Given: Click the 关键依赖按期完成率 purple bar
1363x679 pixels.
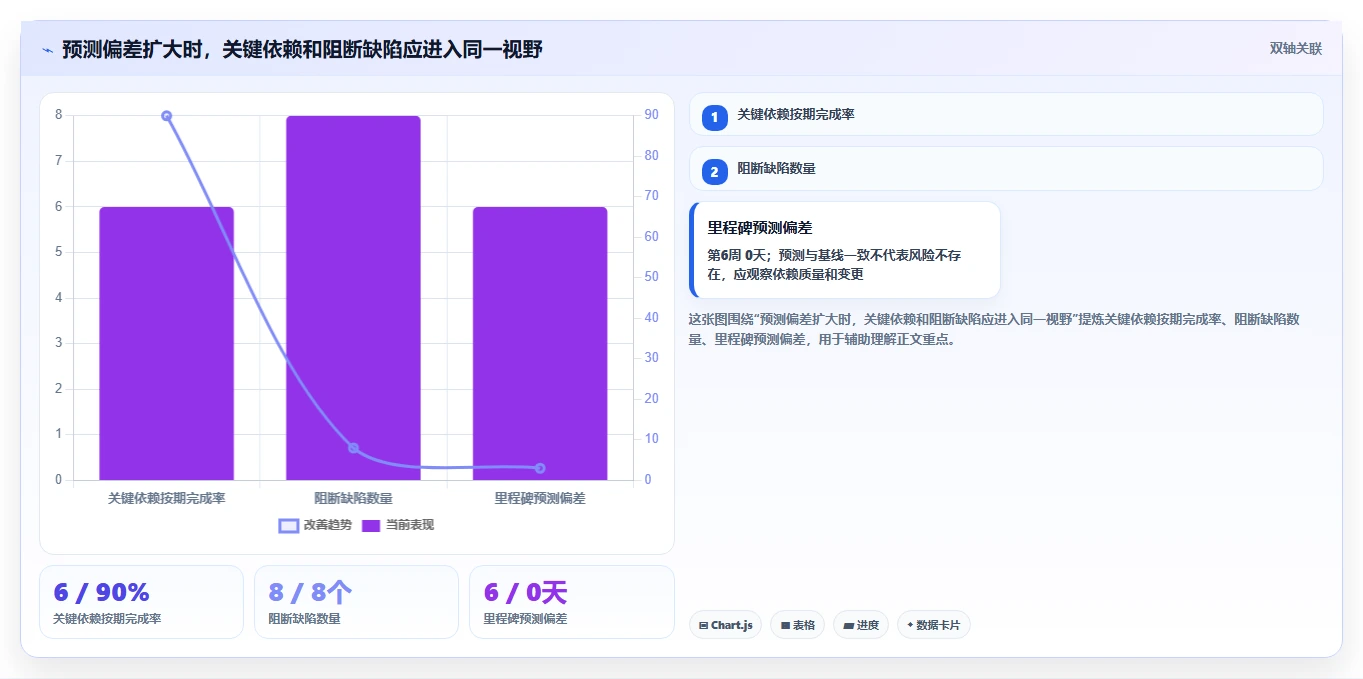Looking at the screenshot, I should coord(166,343).
